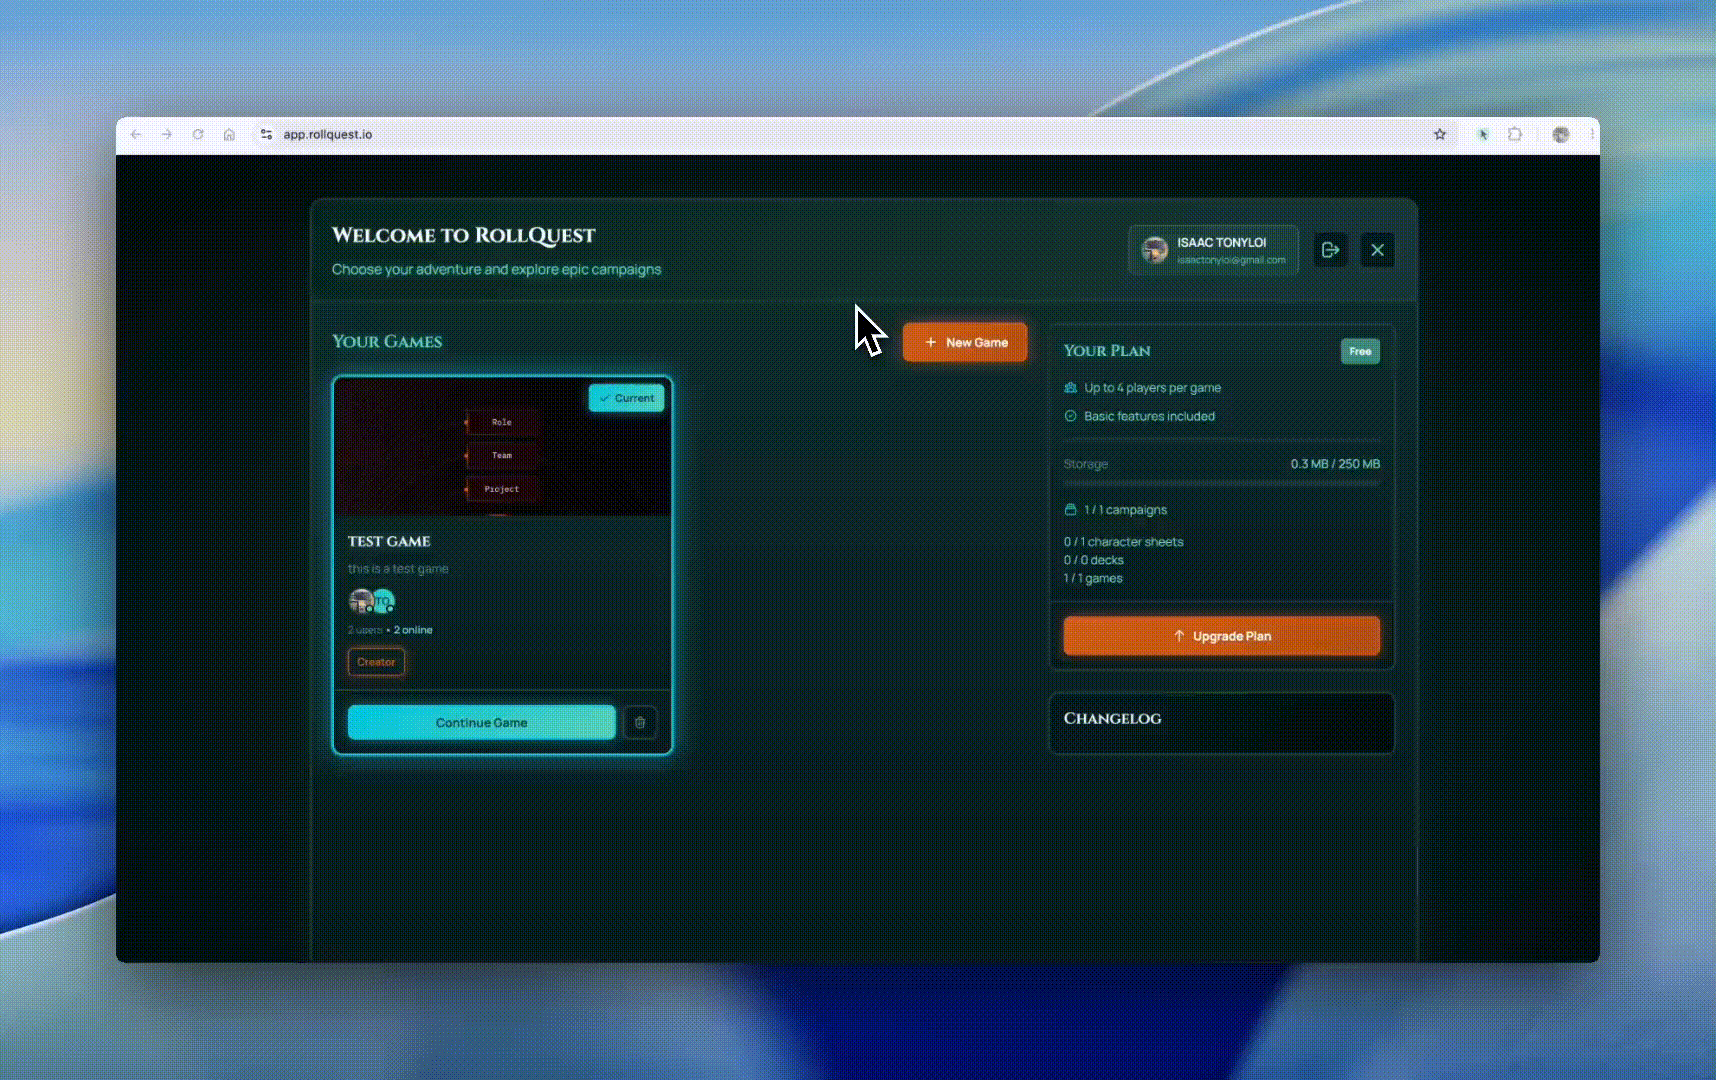Click the campaigns icon in Your Plan
Viewport: 1716px width, 1080px height.
point(1070,510)
